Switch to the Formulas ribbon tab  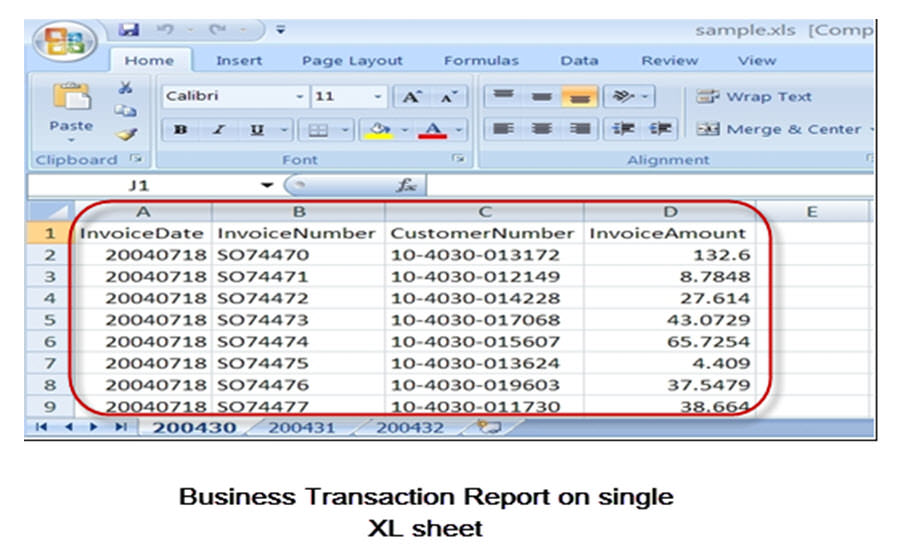(x=481, y=61)
